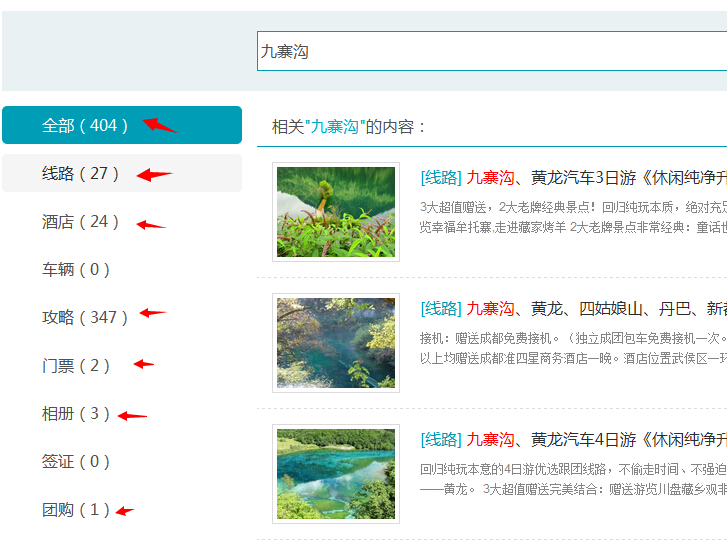The image size is (727, 541).
Task: Show 门票 (2) results
Action: pyautogui.click(x=76, y=366)
